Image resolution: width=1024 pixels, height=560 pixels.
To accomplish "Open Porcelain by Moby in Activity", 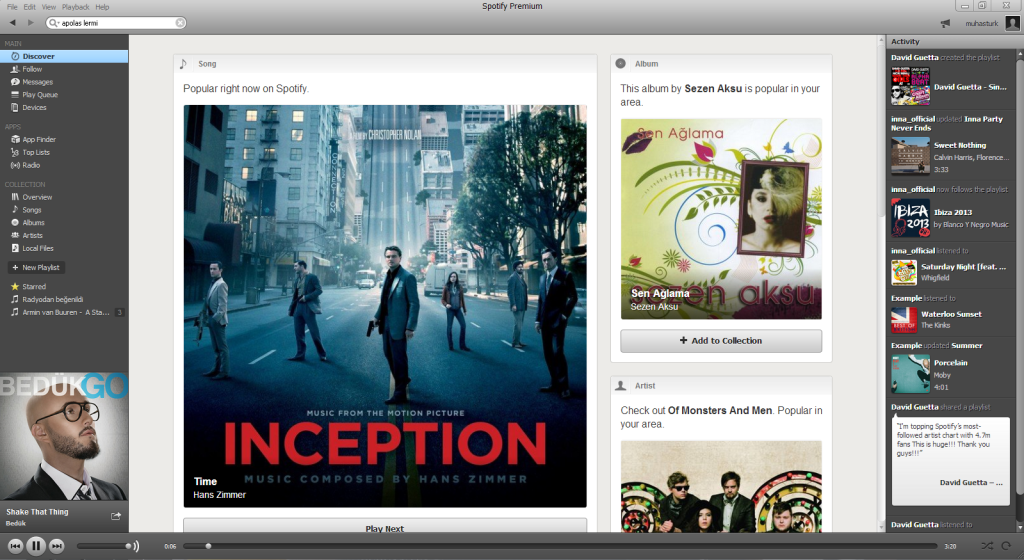I will 950,363.
